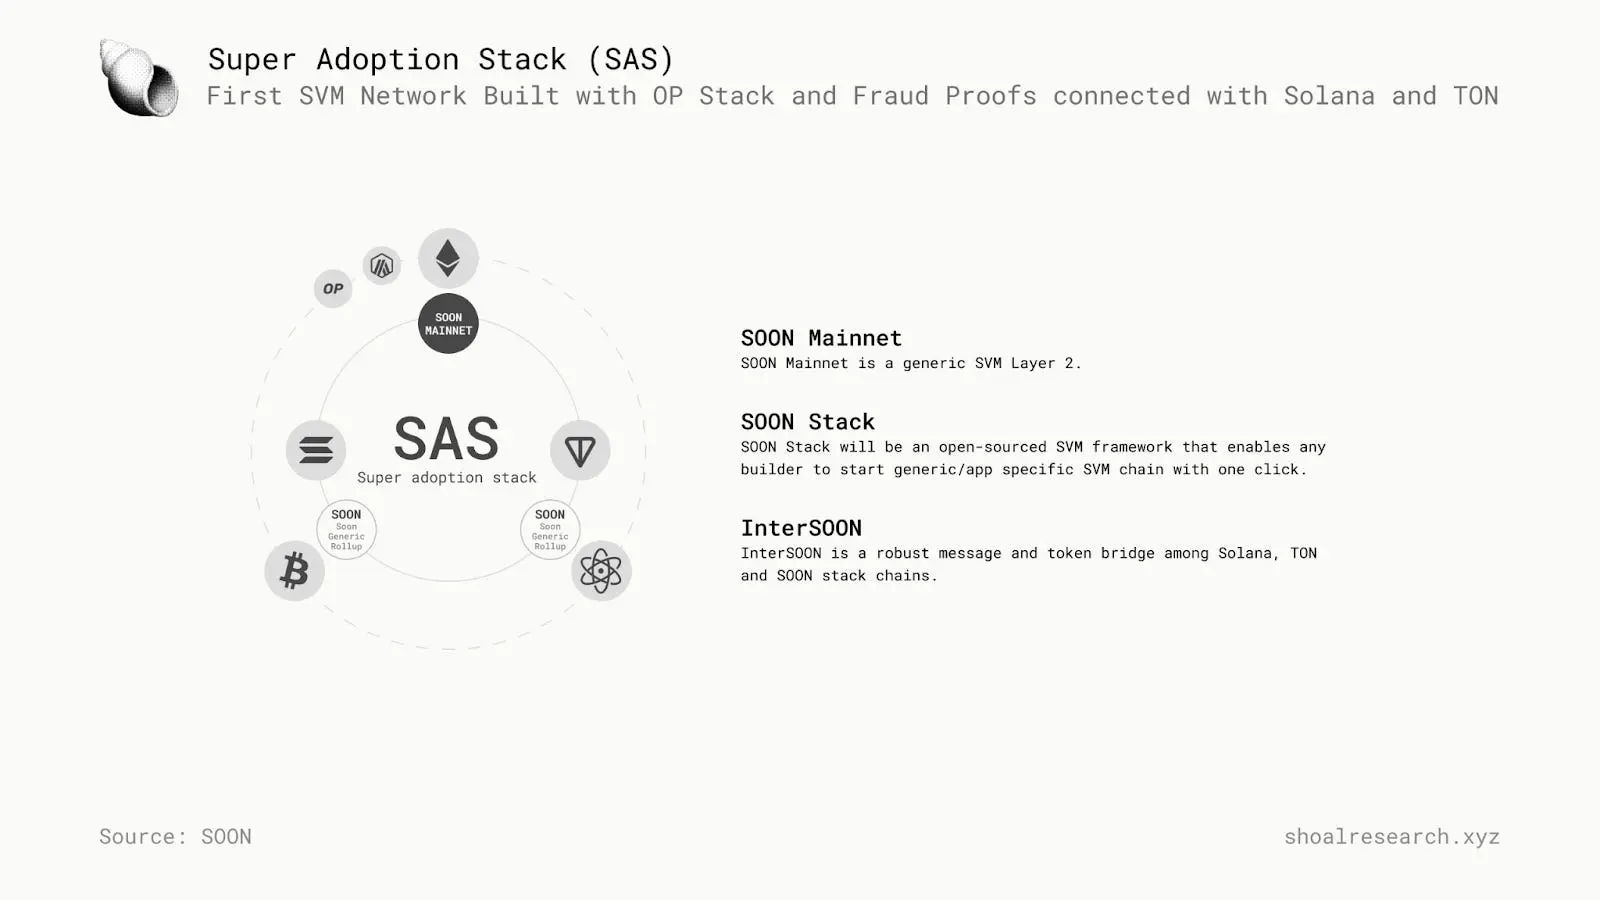Click the seashell logo
Image resolution: width=1600 pixels, height=900 pixels.
point(139,78)
